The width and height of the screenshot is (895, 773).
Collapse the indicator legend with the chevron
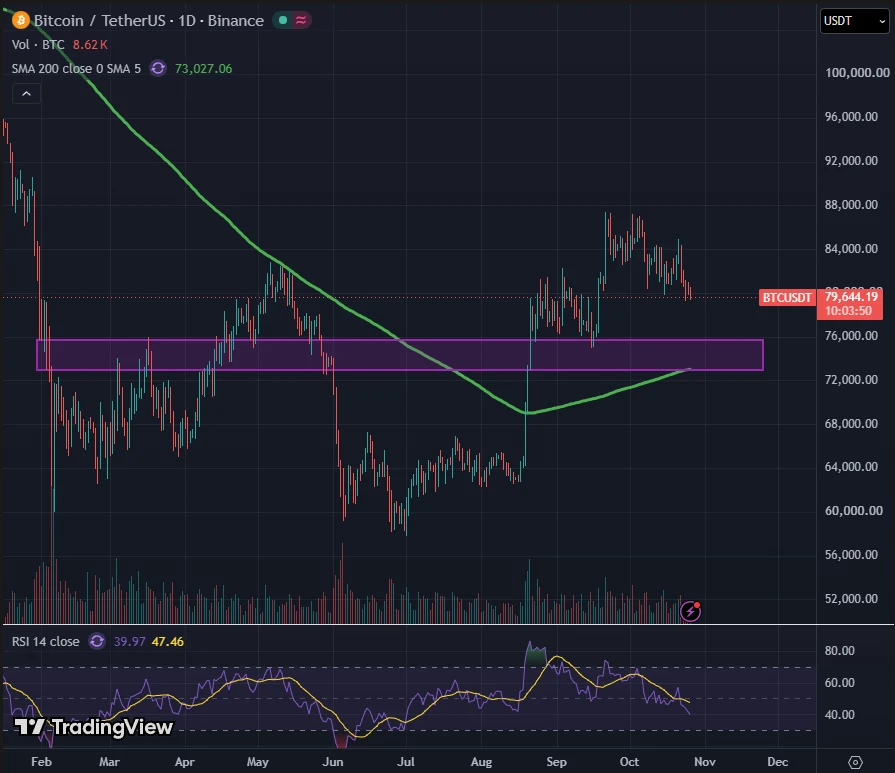pos(26,94)
